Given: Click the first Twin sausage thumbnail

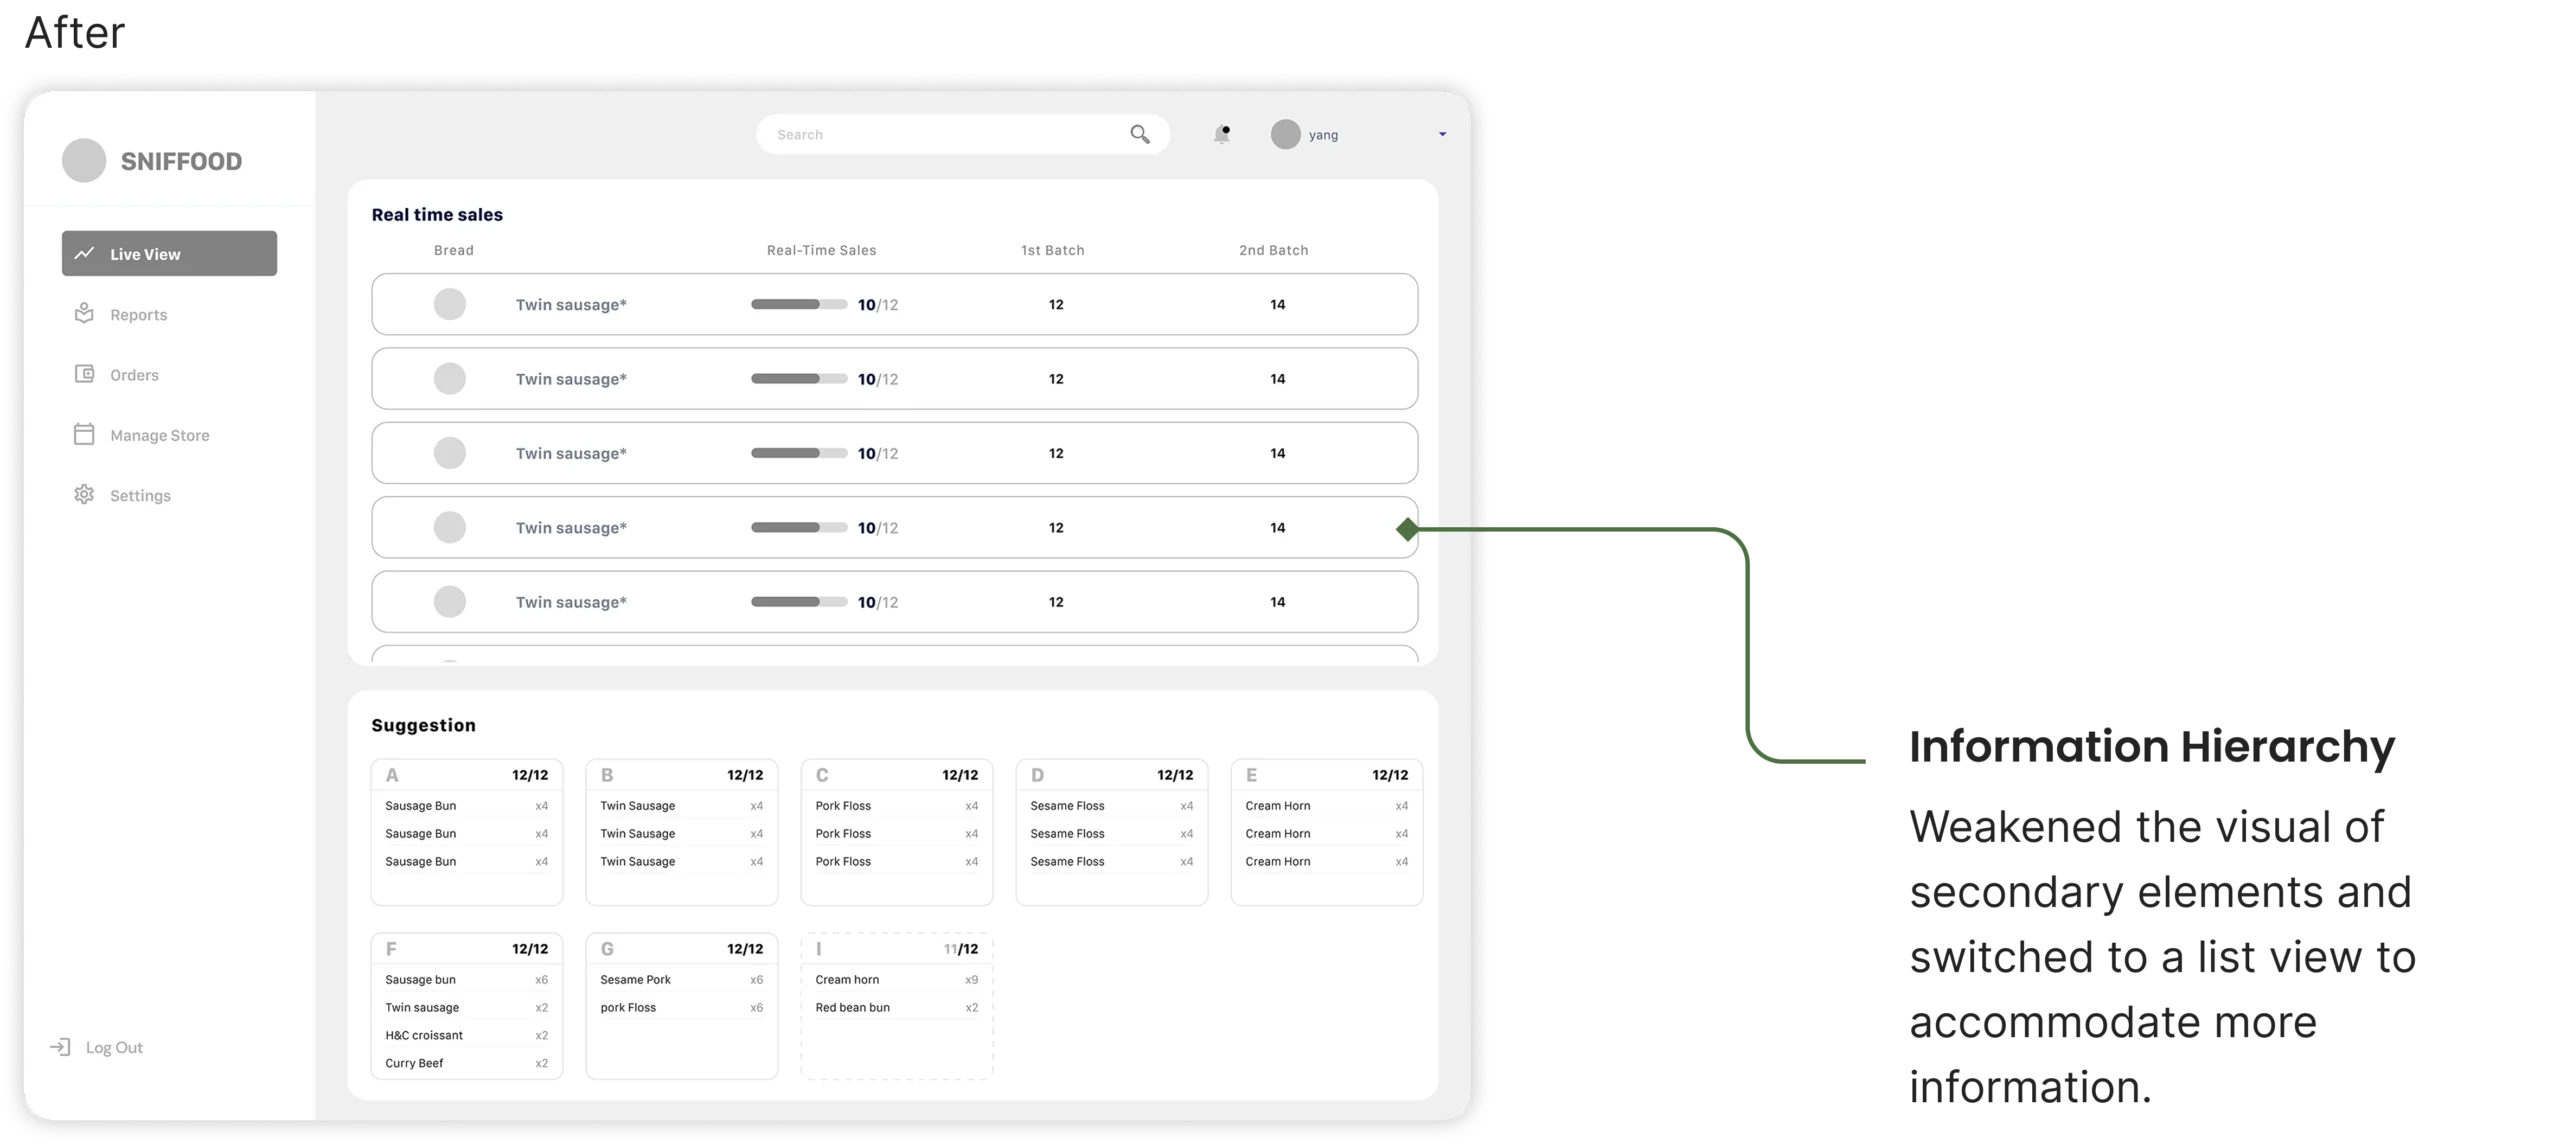Looking at the screenshot, I should tap(449, 304).
